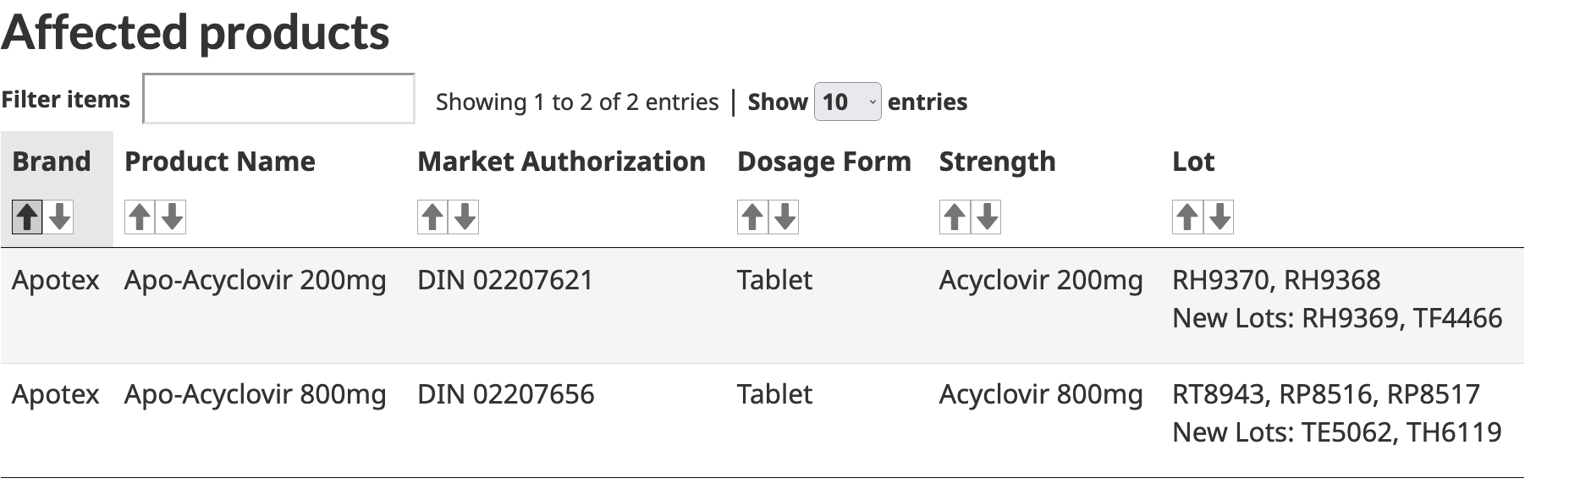Sort Dosage Form ascending
Image resolution: width=1569 pixels, height=500 pixels.
pos(752,217)
